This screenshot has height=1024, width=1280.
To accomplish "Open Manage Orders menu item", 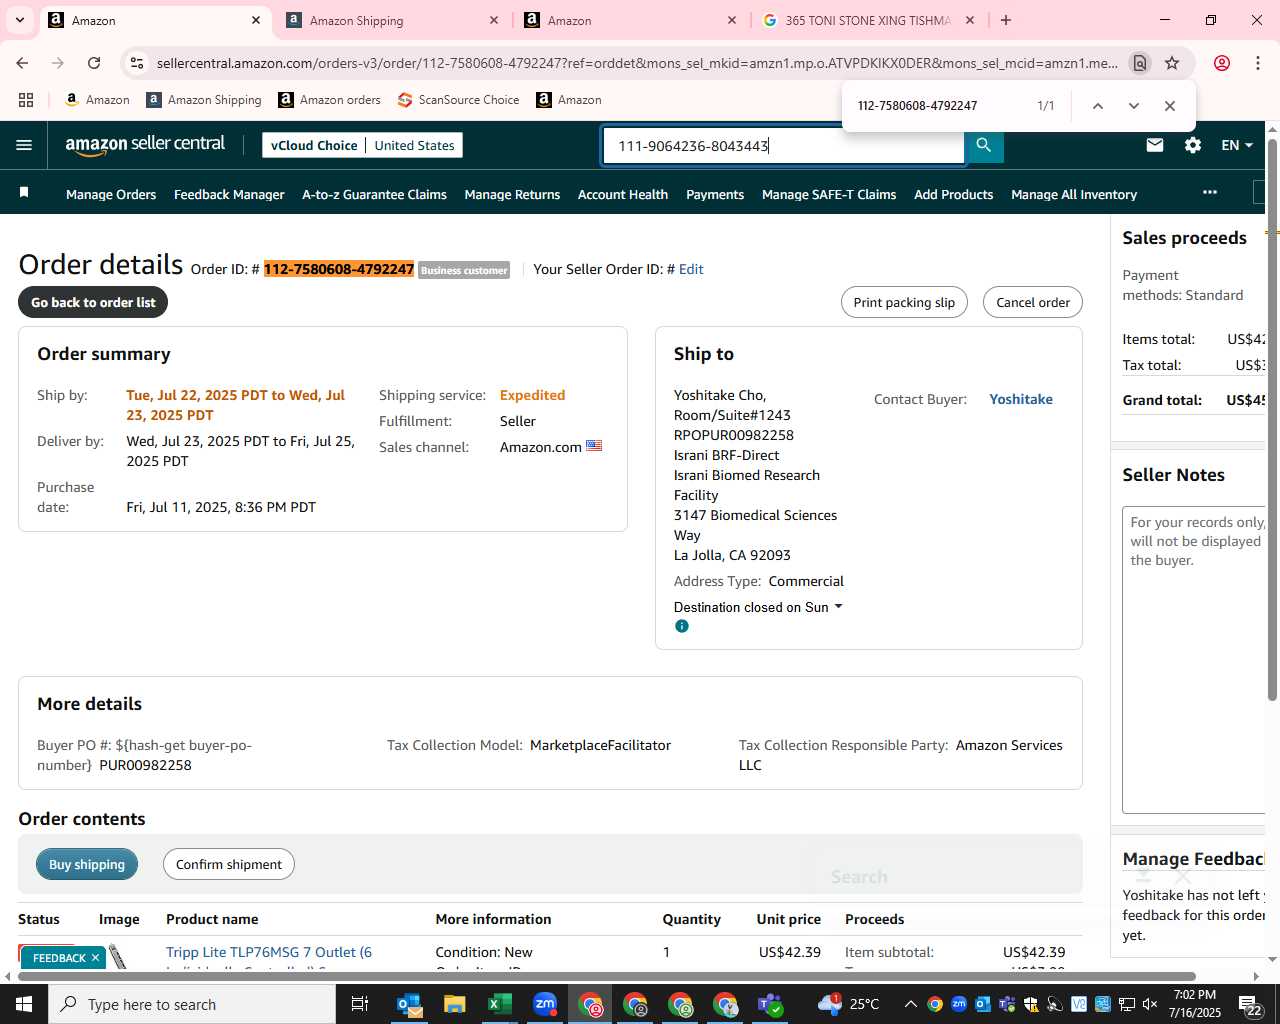I will click(x=111, y=194).
